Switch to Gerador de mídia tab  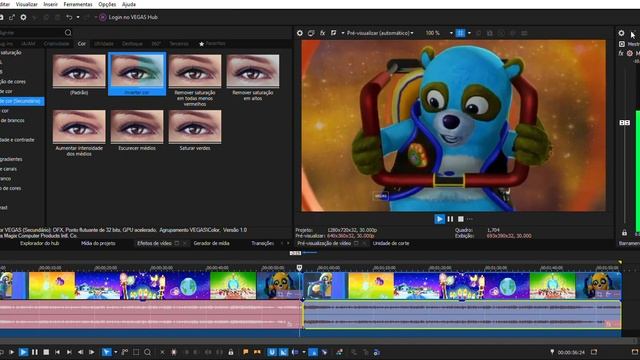click(x=211, y=243)
